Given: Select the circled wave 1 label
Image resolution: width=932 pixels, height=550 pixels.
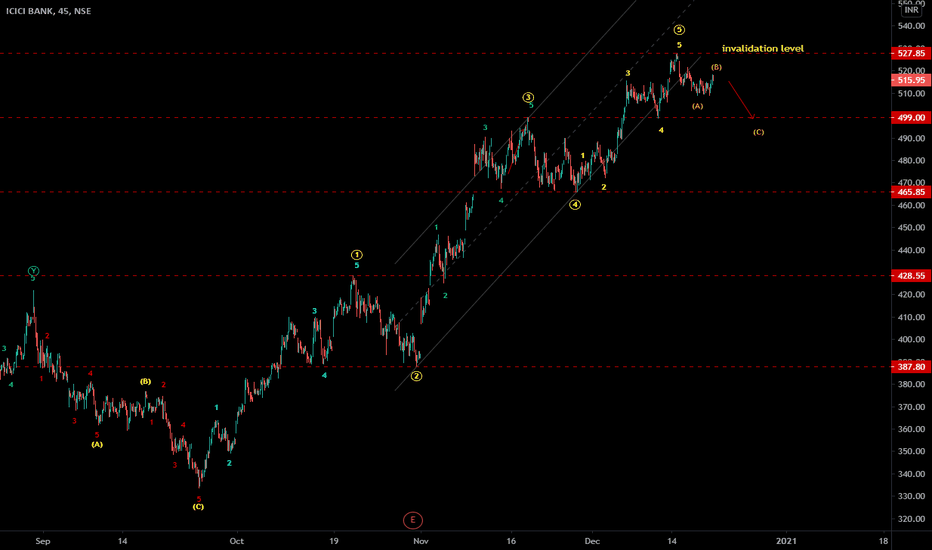Looking at the screenshot, I should pyautogui.click(x=357, y=254).
